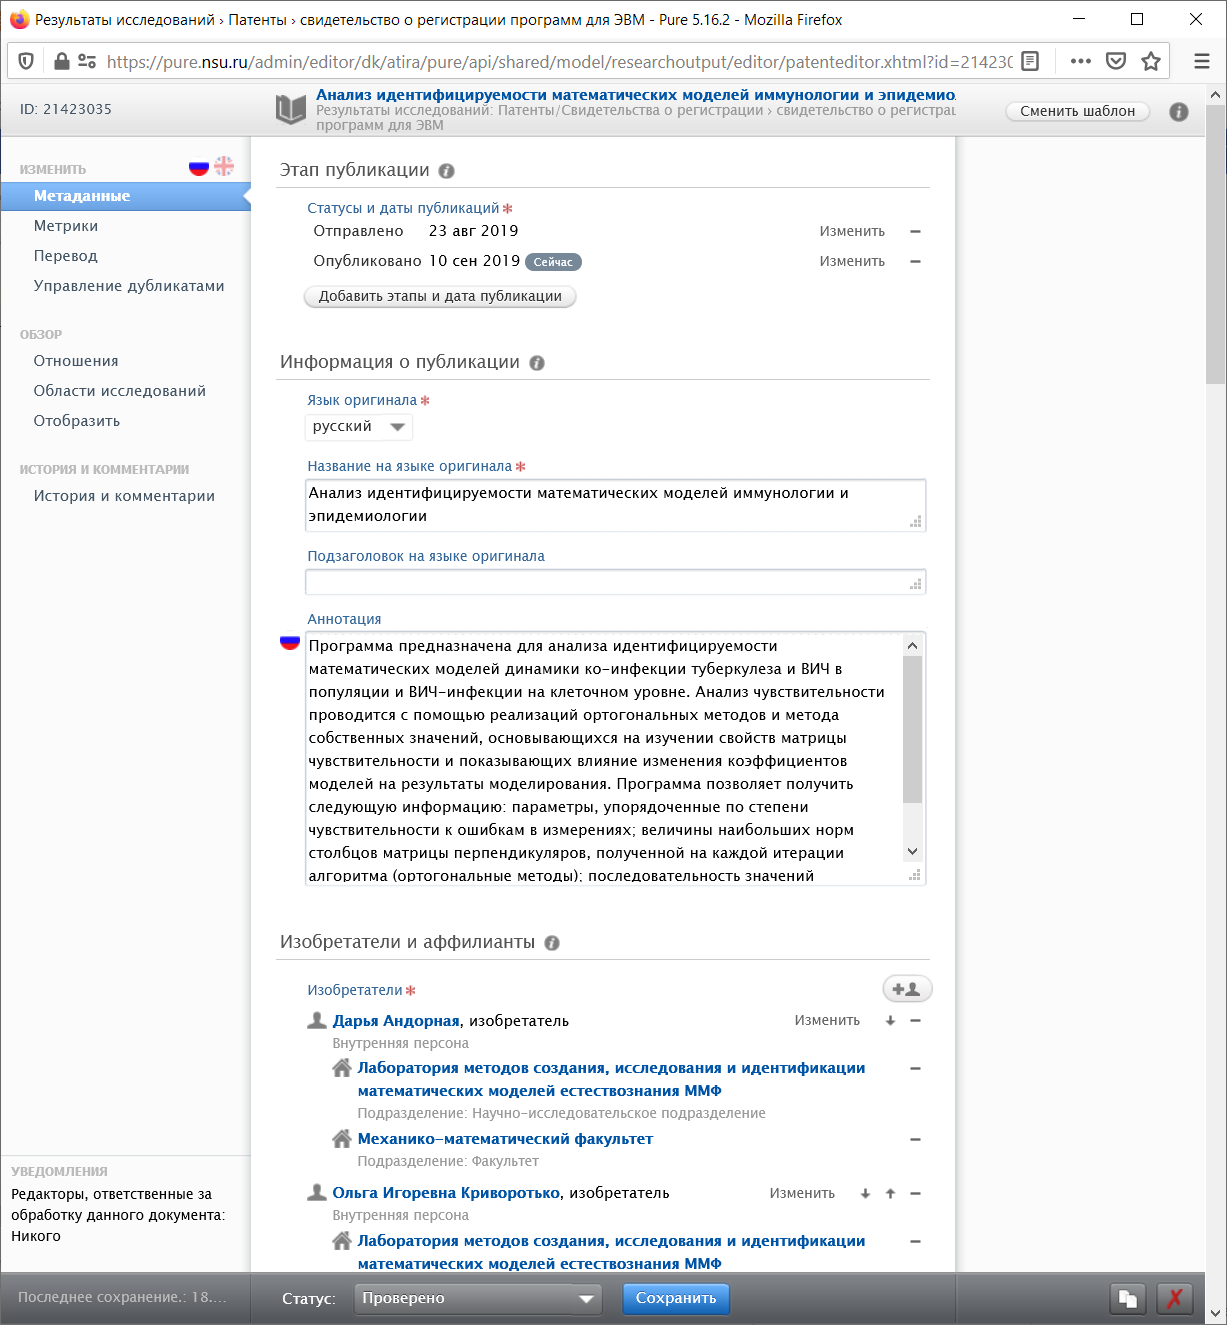Image resolution: width=1227 pixels, height=1325 pixels.
Task: Move Ольга Игоревна Криворотько down with arrow
Action: (x=865, y=1193)
